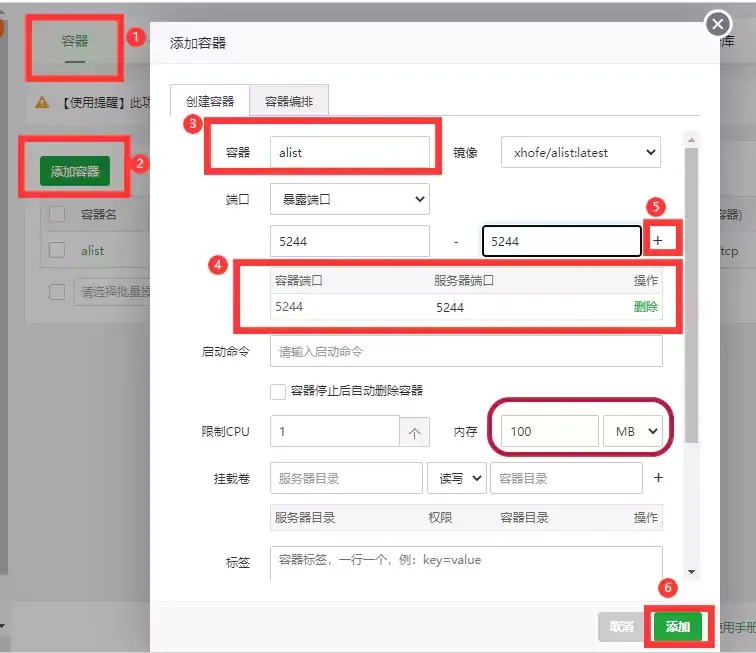Click the 标签 container labels text area
This screenshot has width=756, height=653.
[466, 563]
